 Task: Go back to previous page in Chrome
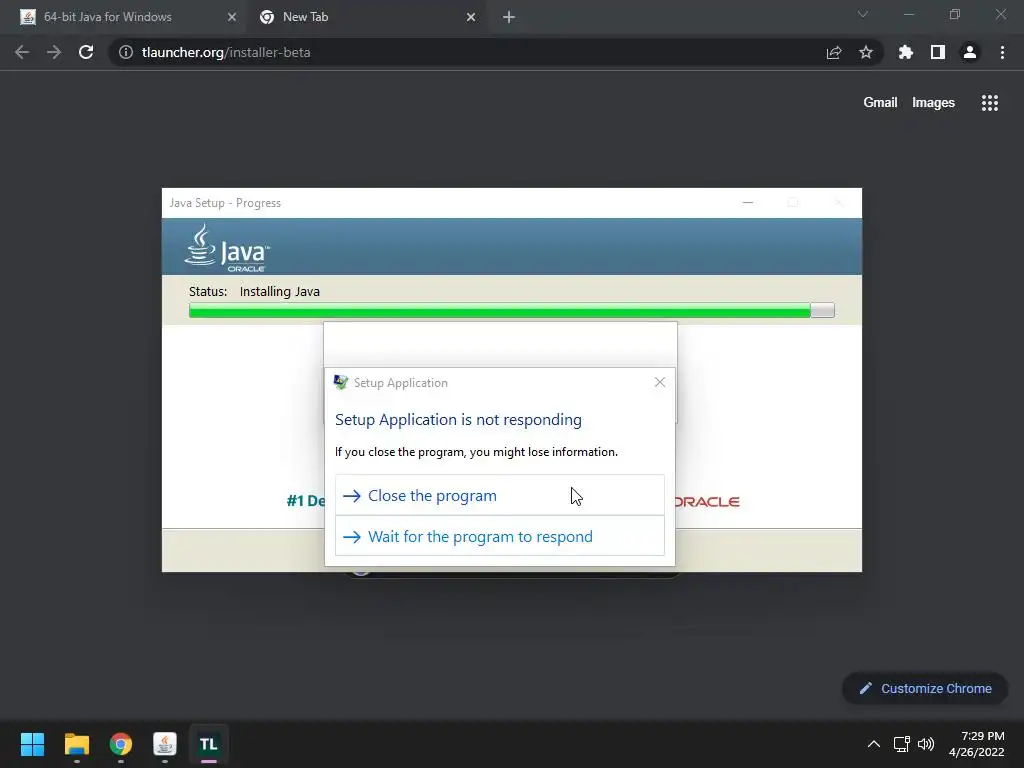pyautogui.click(x=22, y=52)
